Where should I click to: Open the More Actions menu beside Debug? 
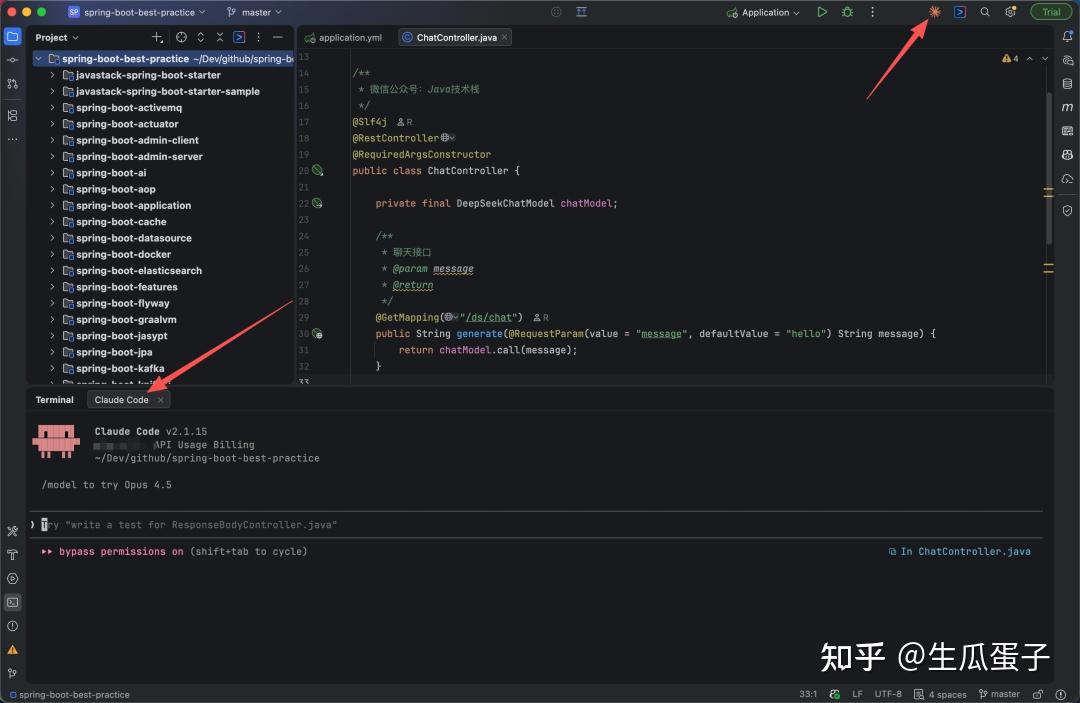(x=872, y=12)
